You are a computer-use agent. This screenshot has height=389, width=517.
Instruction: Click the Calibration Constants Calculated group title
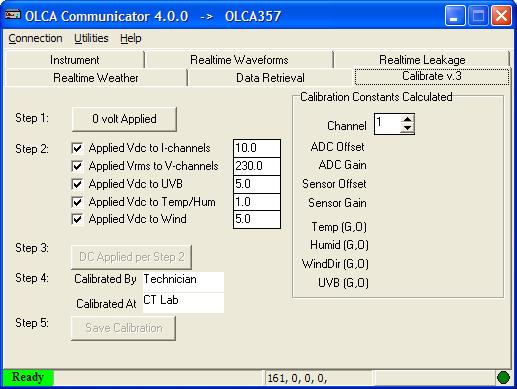pos(376,97)
